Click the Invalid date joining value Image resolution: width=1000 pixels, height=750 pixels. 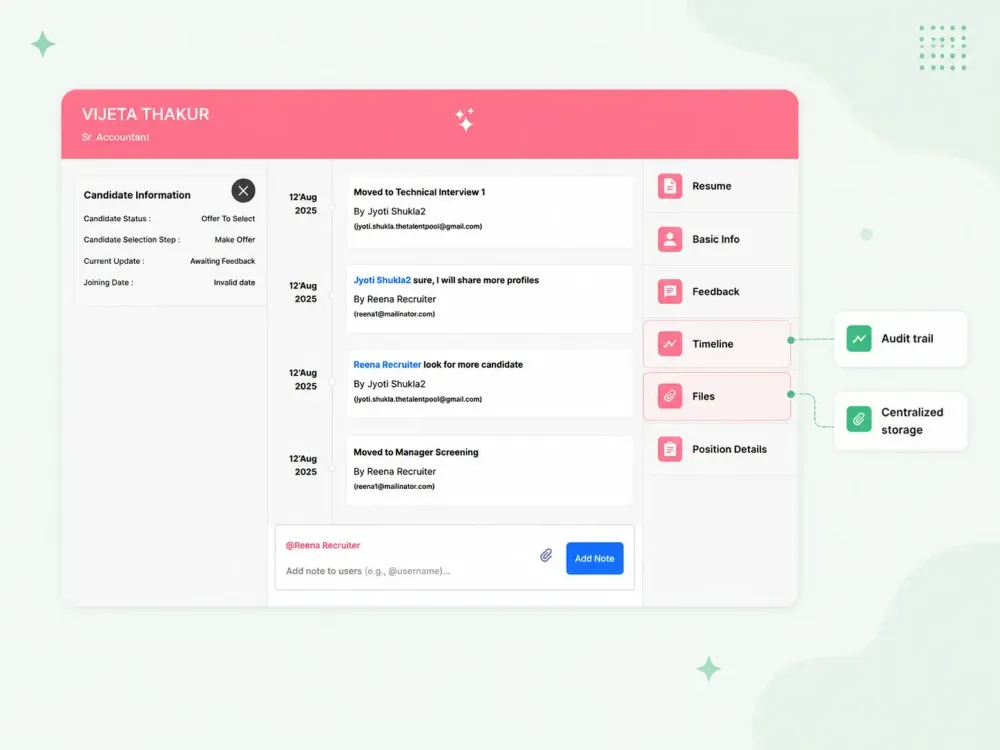click(x=234, y=283)
